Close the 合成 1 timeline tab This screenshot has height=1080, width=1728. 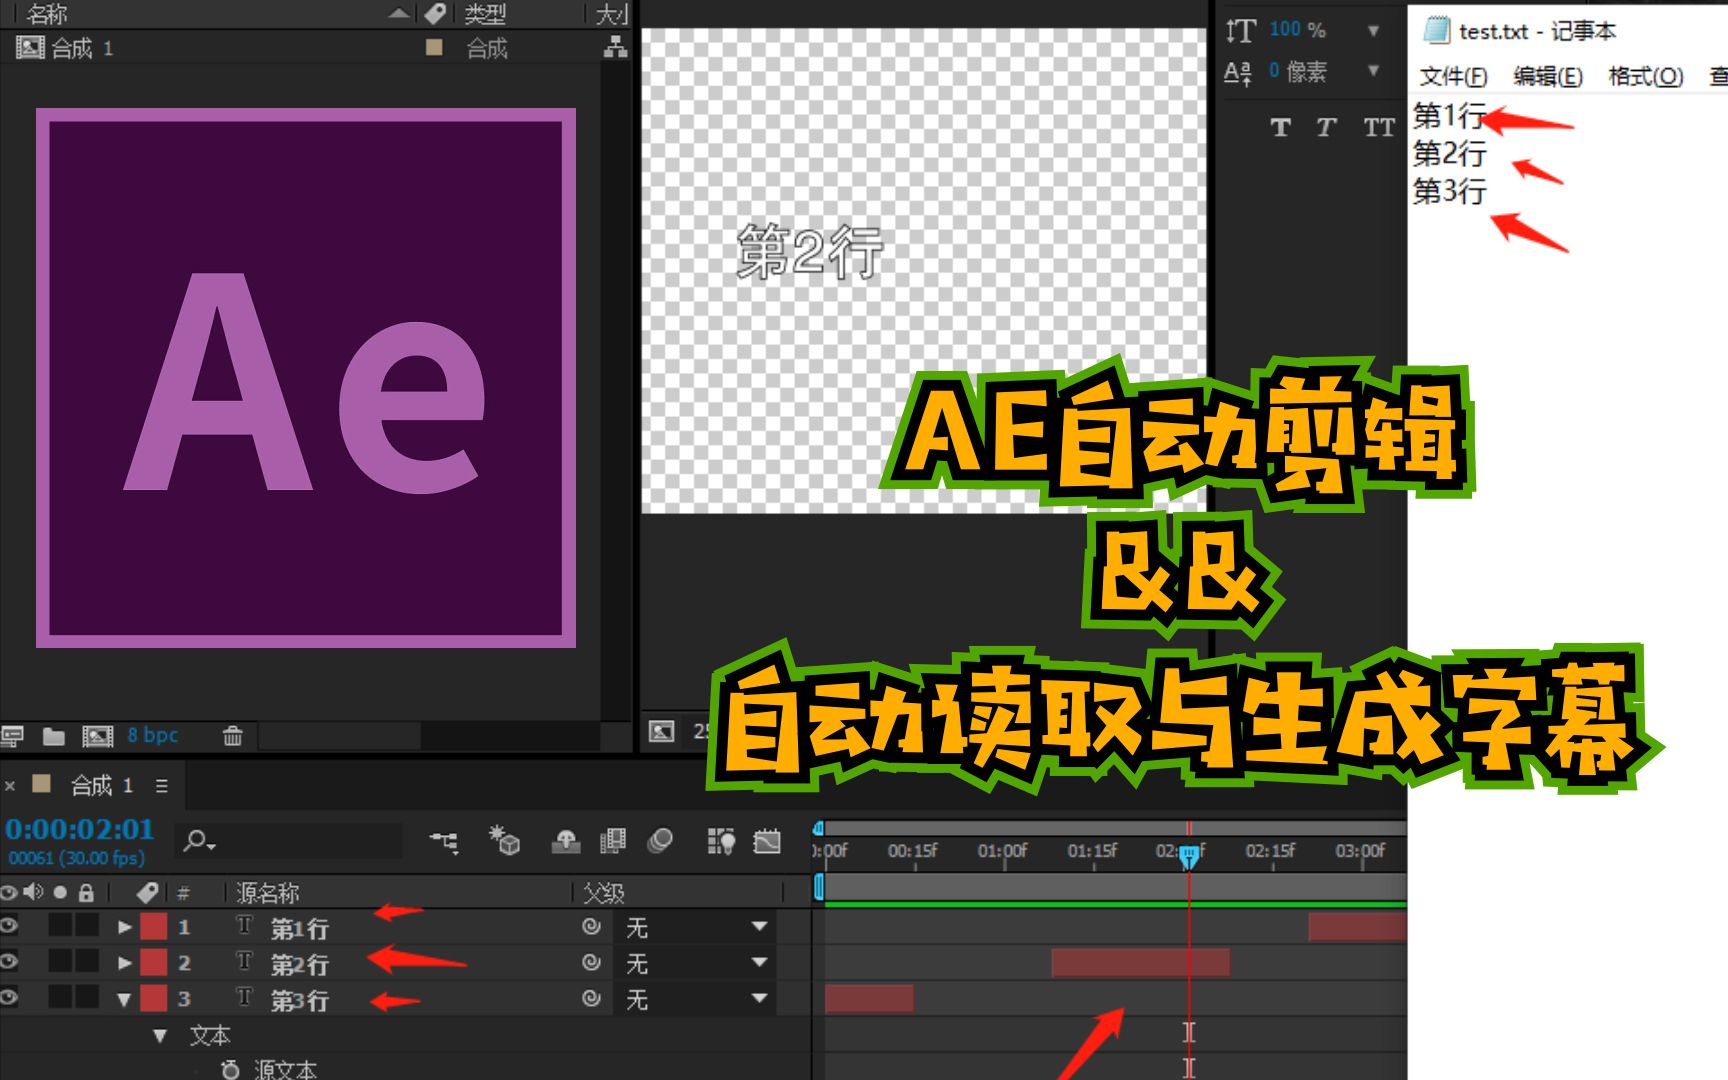10,786
